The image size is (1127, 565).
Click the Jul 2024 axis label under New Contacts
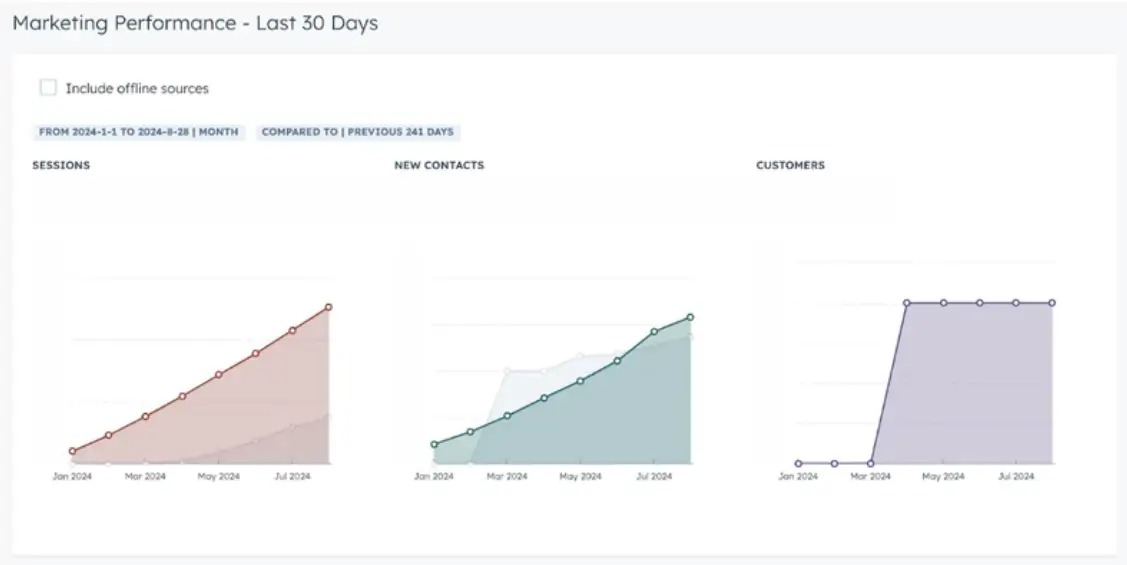(654, 477)
